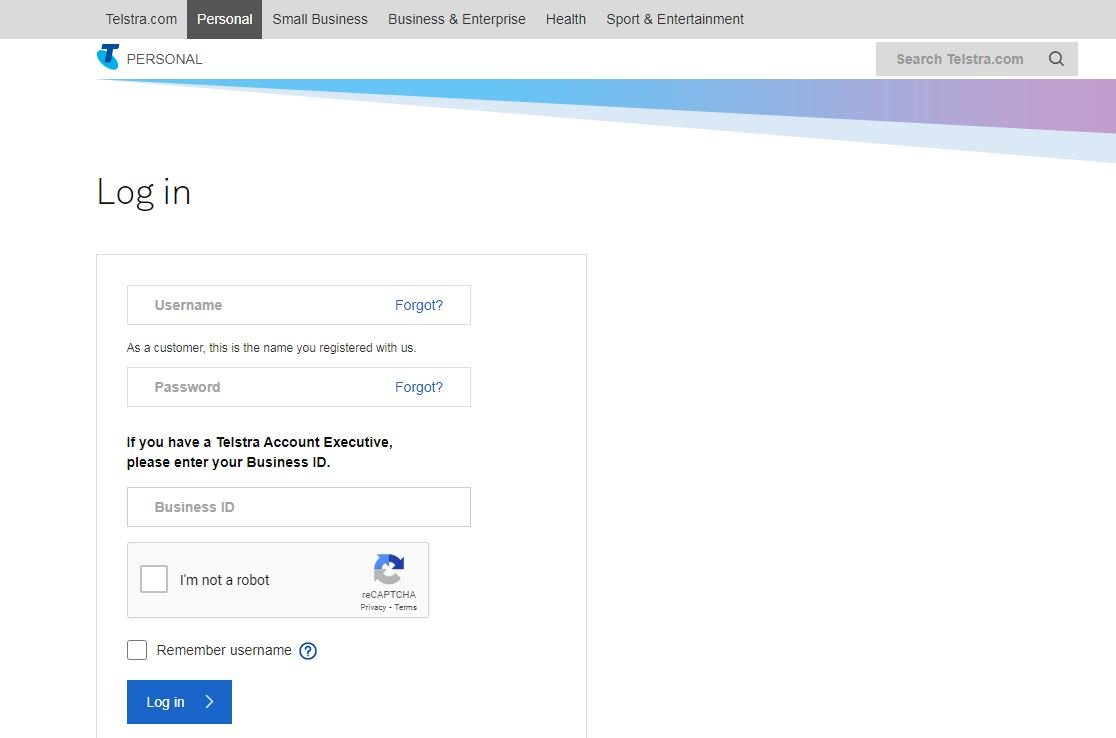The height and width of the screenshot is (738, 1116).
Task: Go to Business & Enterprise tab
Action: click(x=457, y=19)
